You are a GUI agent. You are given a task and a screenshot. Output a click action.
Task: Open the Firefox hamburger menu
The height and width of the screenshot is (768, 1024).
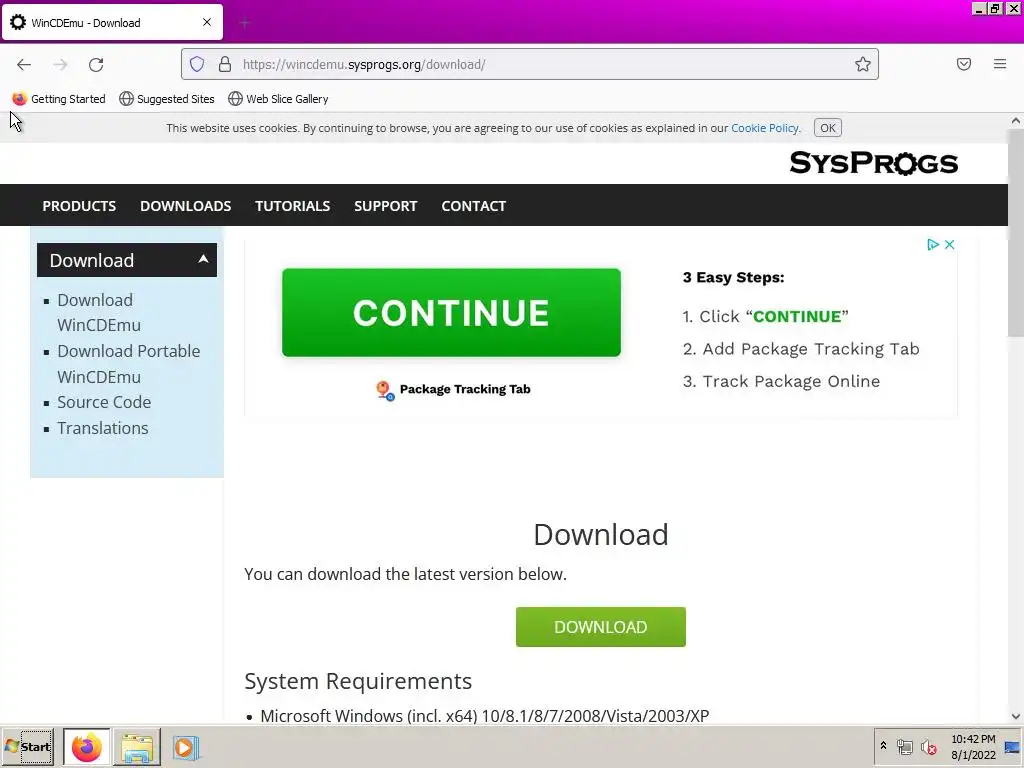(x=999, y=64)
